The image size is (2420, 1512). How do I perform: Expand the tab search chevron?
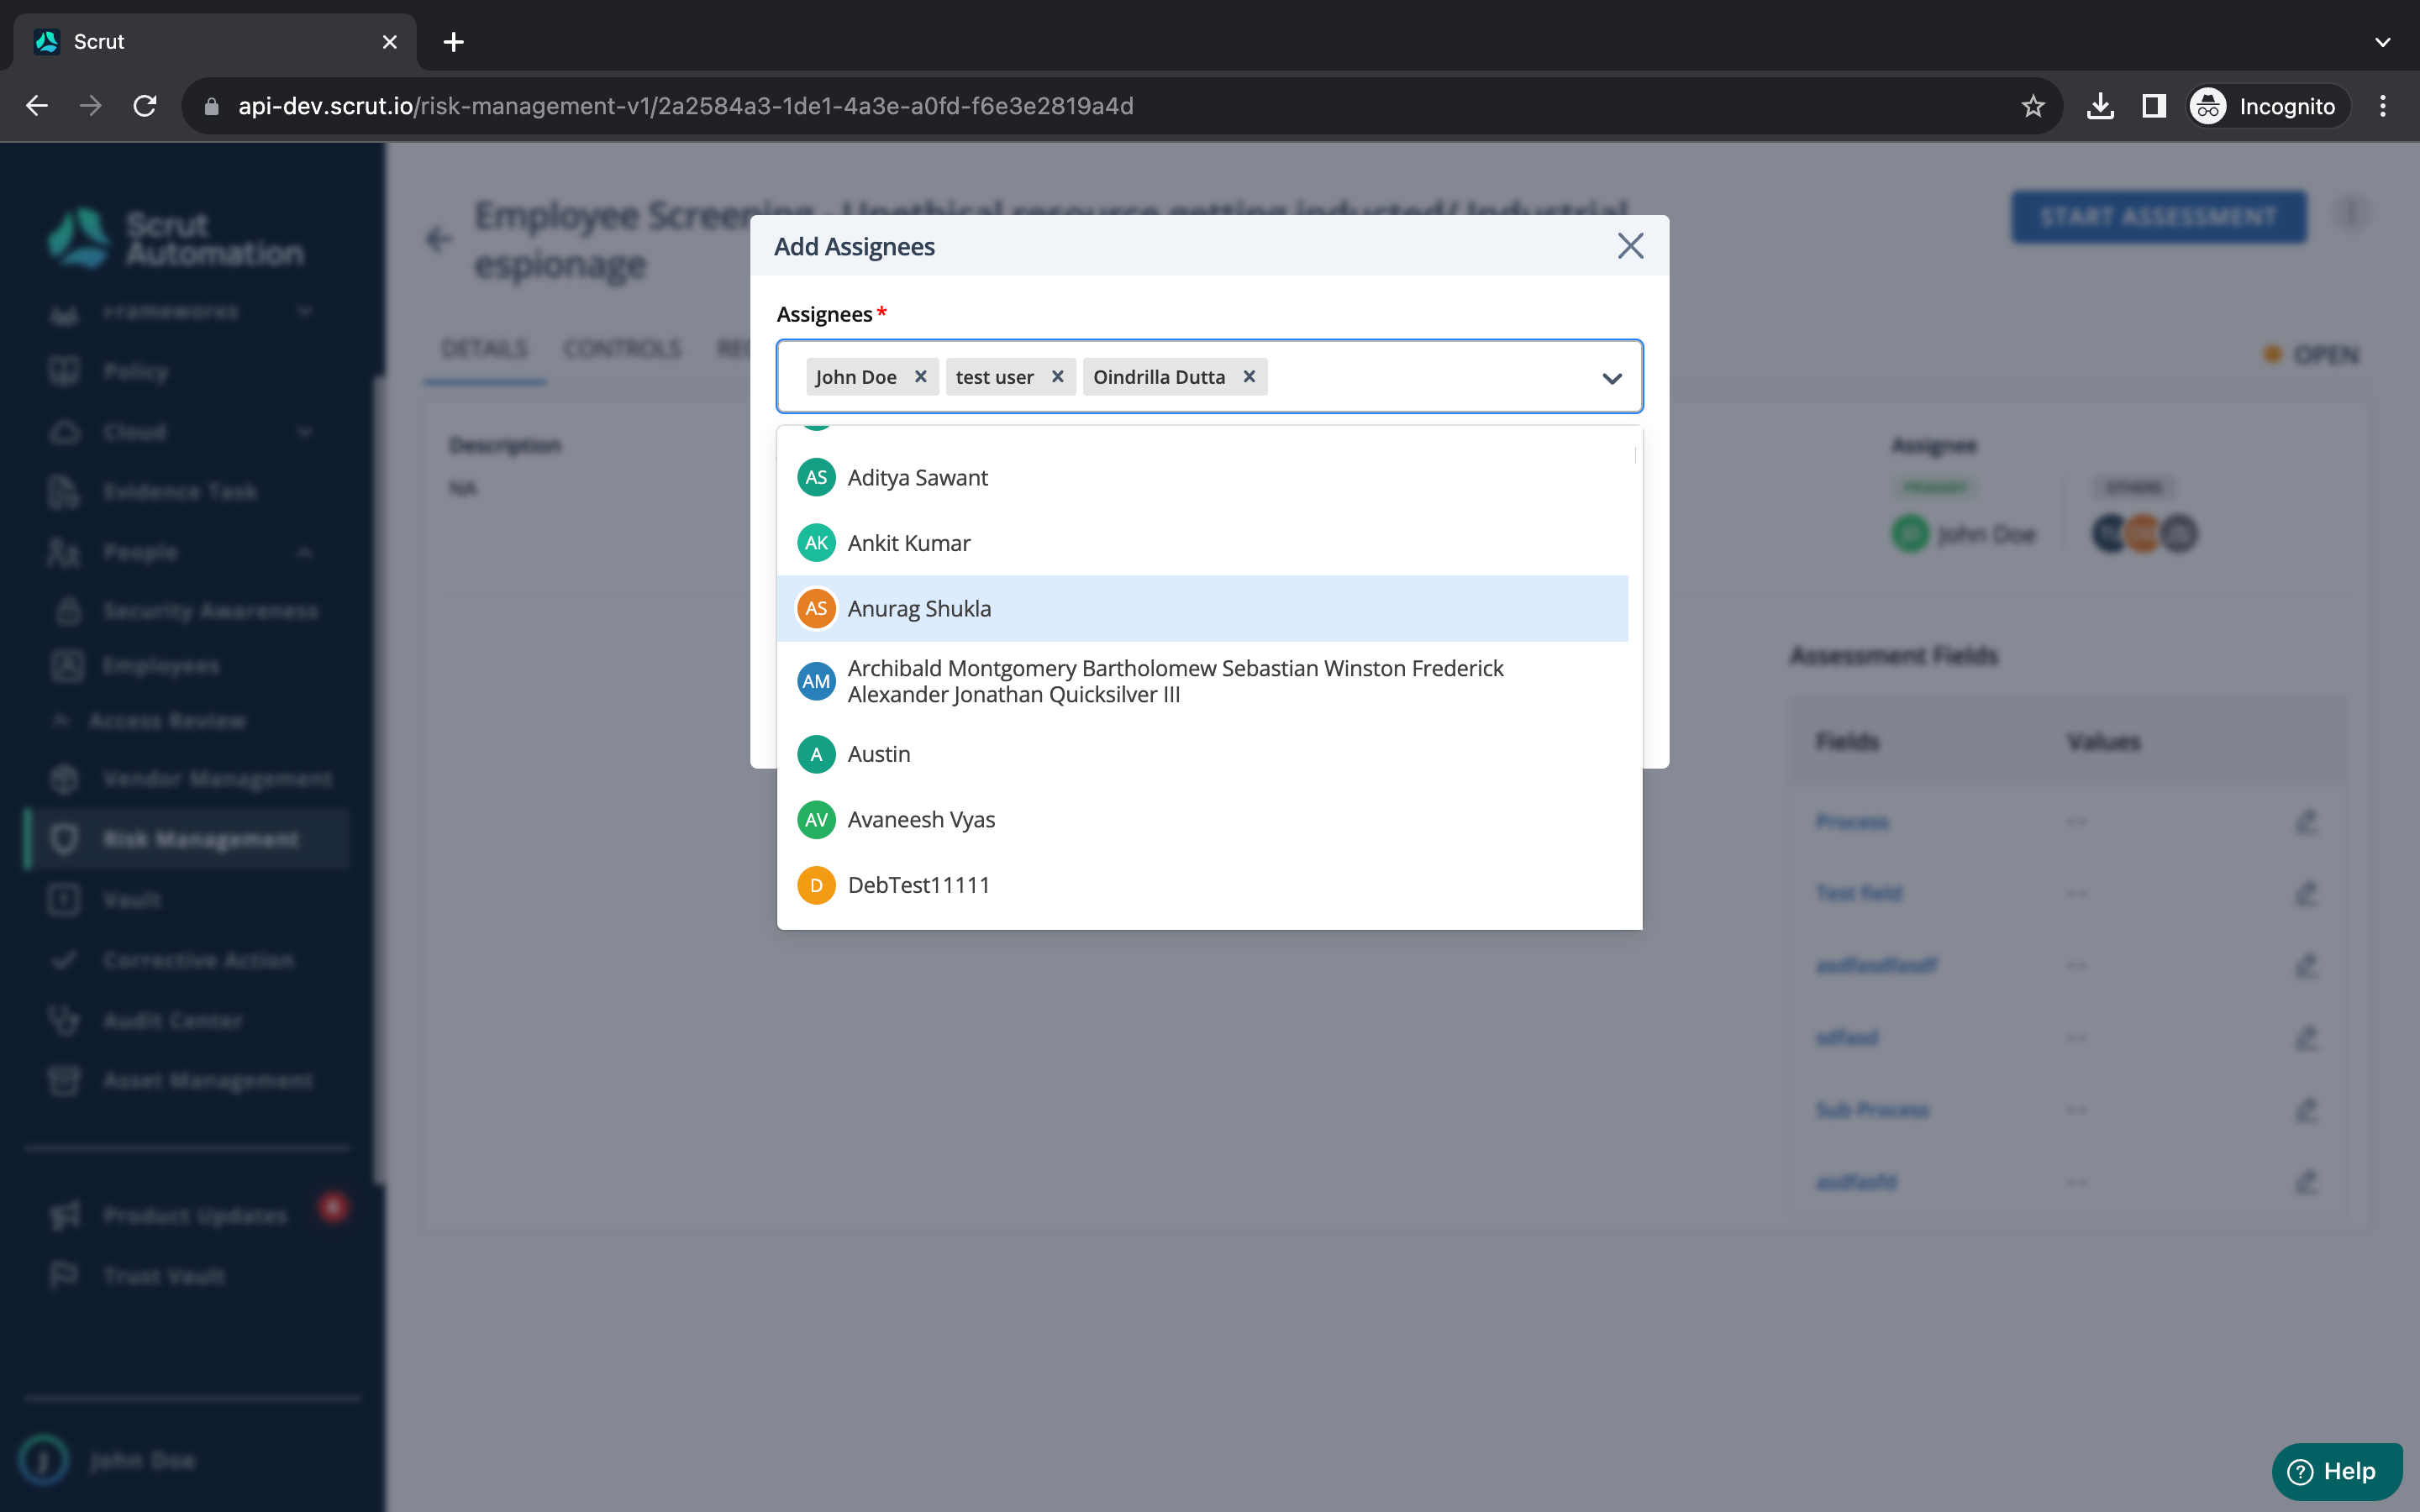click(2383, 42)
